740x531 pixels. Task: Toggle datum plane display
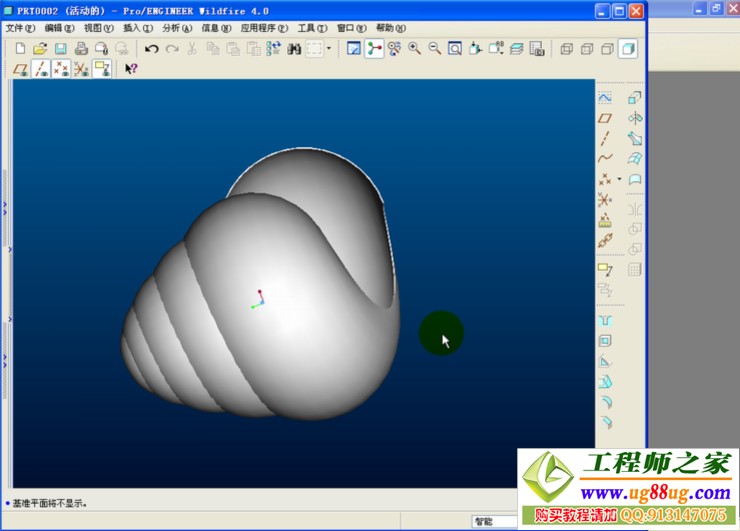(x=21, y=69)
